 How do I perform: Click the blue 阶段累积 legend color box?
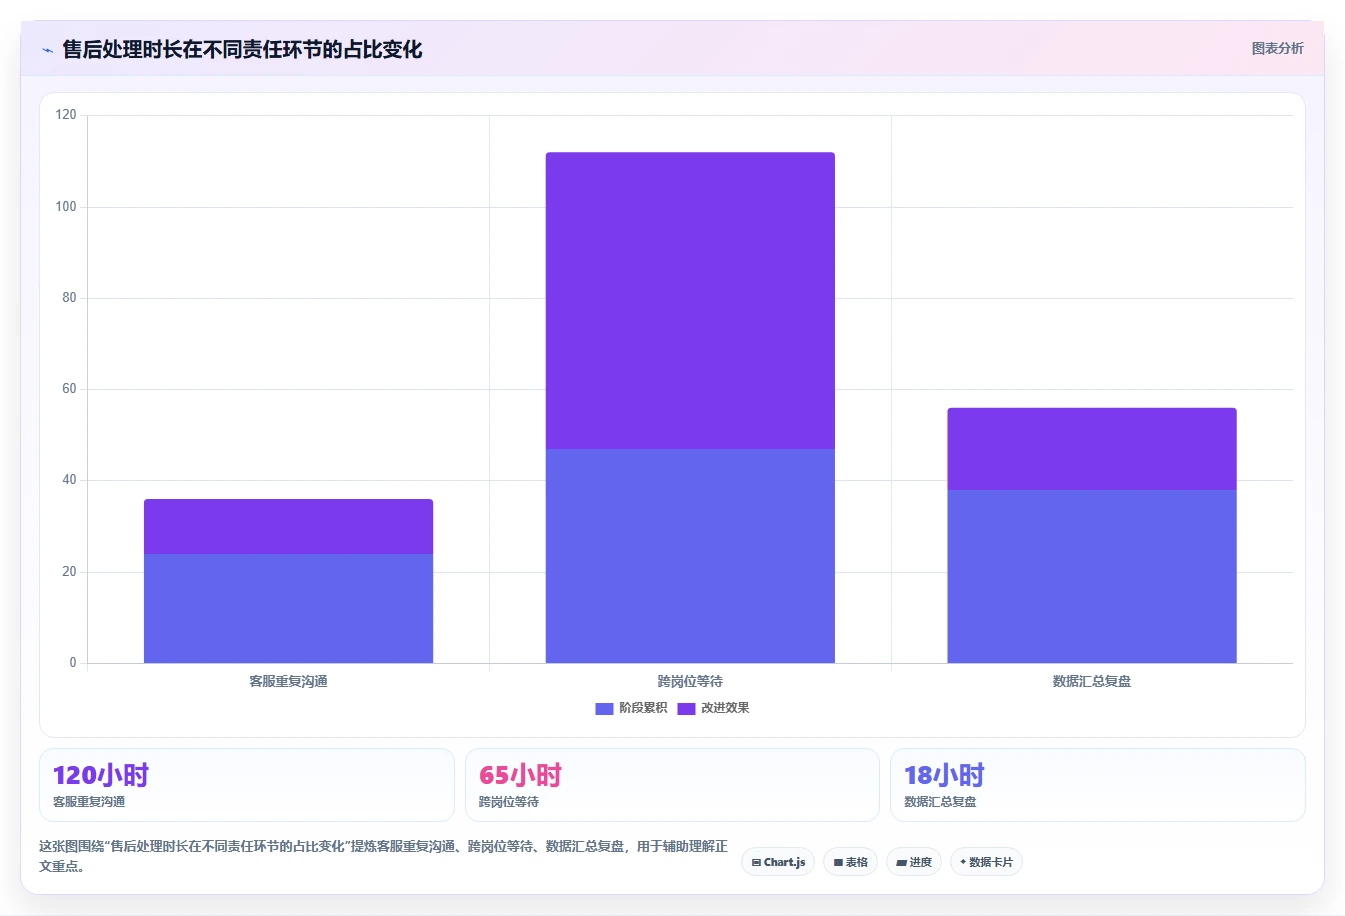[604, 709]
